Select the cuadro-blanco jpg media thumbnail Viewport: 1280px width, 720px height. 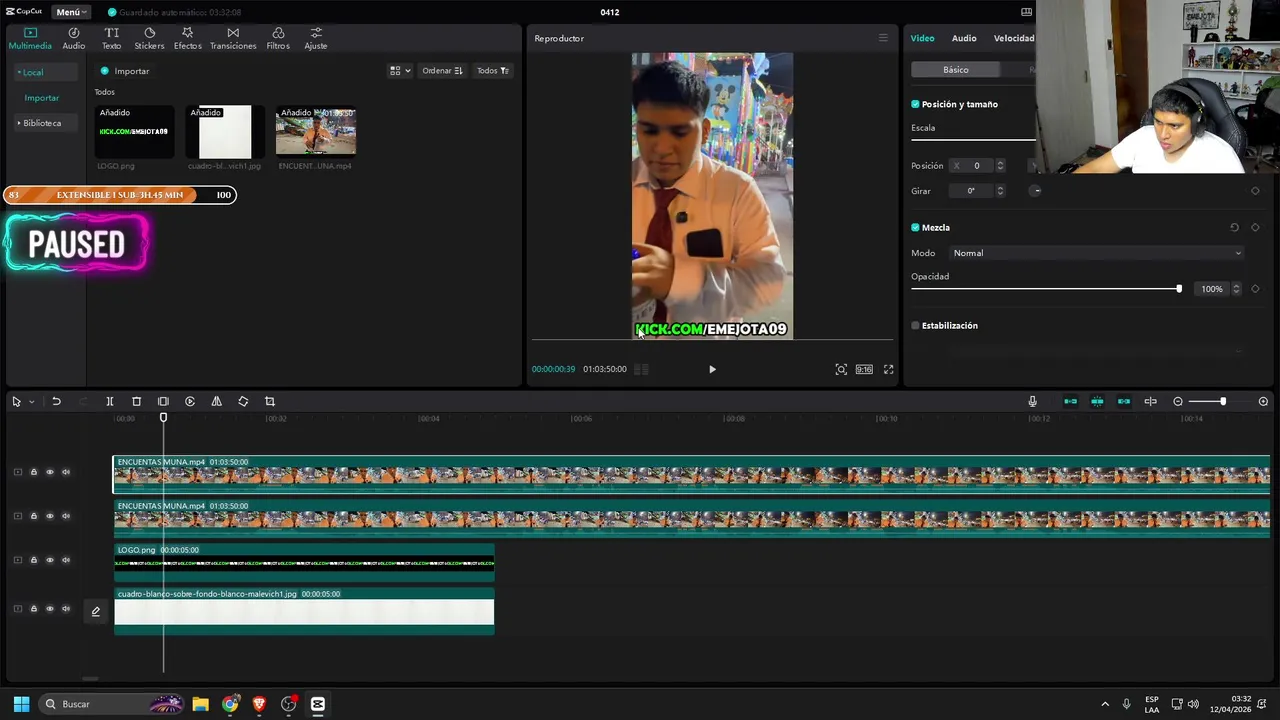click(225, 131)
